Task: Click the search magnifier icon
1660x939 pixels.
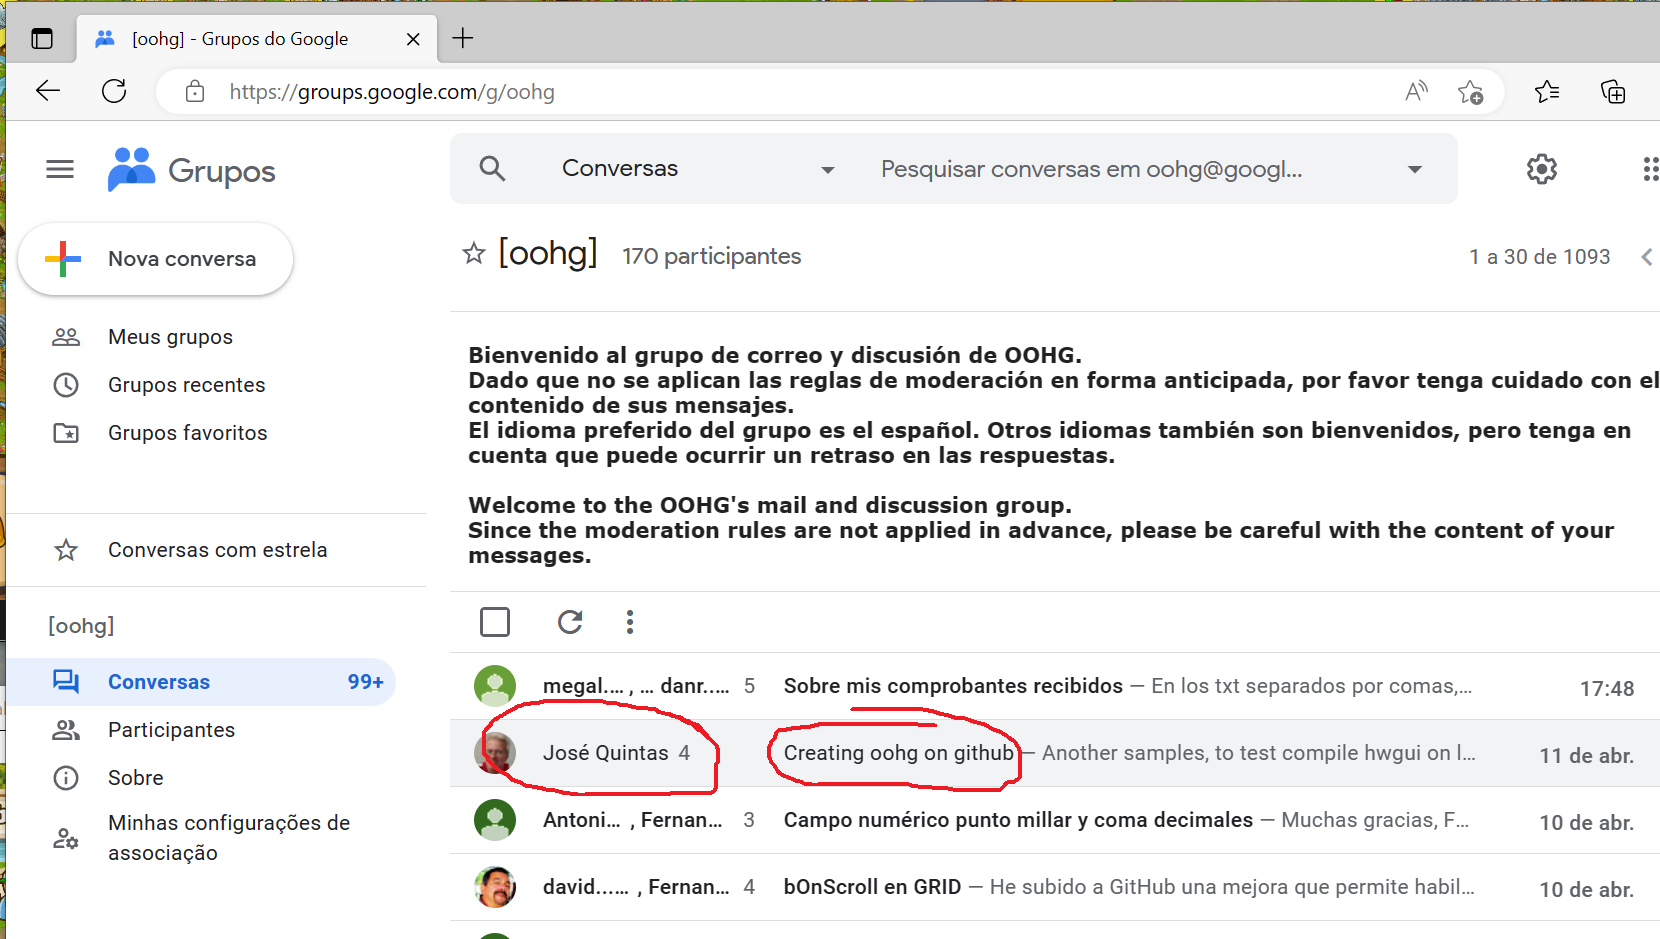Action: [x=492, y=168]
